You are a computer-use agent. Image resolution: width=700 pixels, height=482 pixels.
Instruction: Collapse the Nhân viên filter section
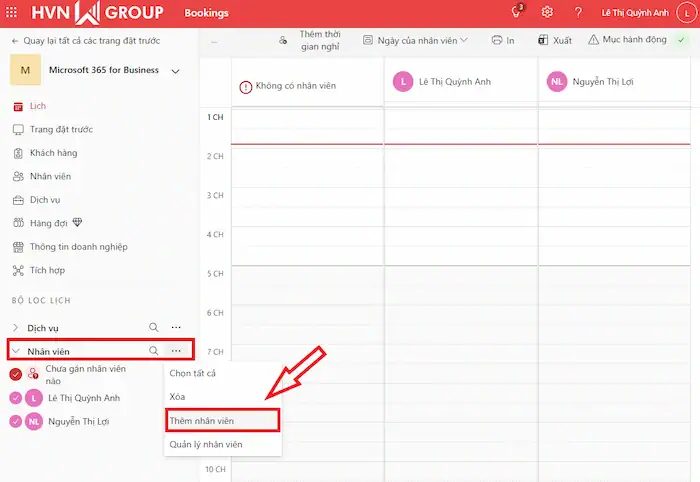coord(15,352)
